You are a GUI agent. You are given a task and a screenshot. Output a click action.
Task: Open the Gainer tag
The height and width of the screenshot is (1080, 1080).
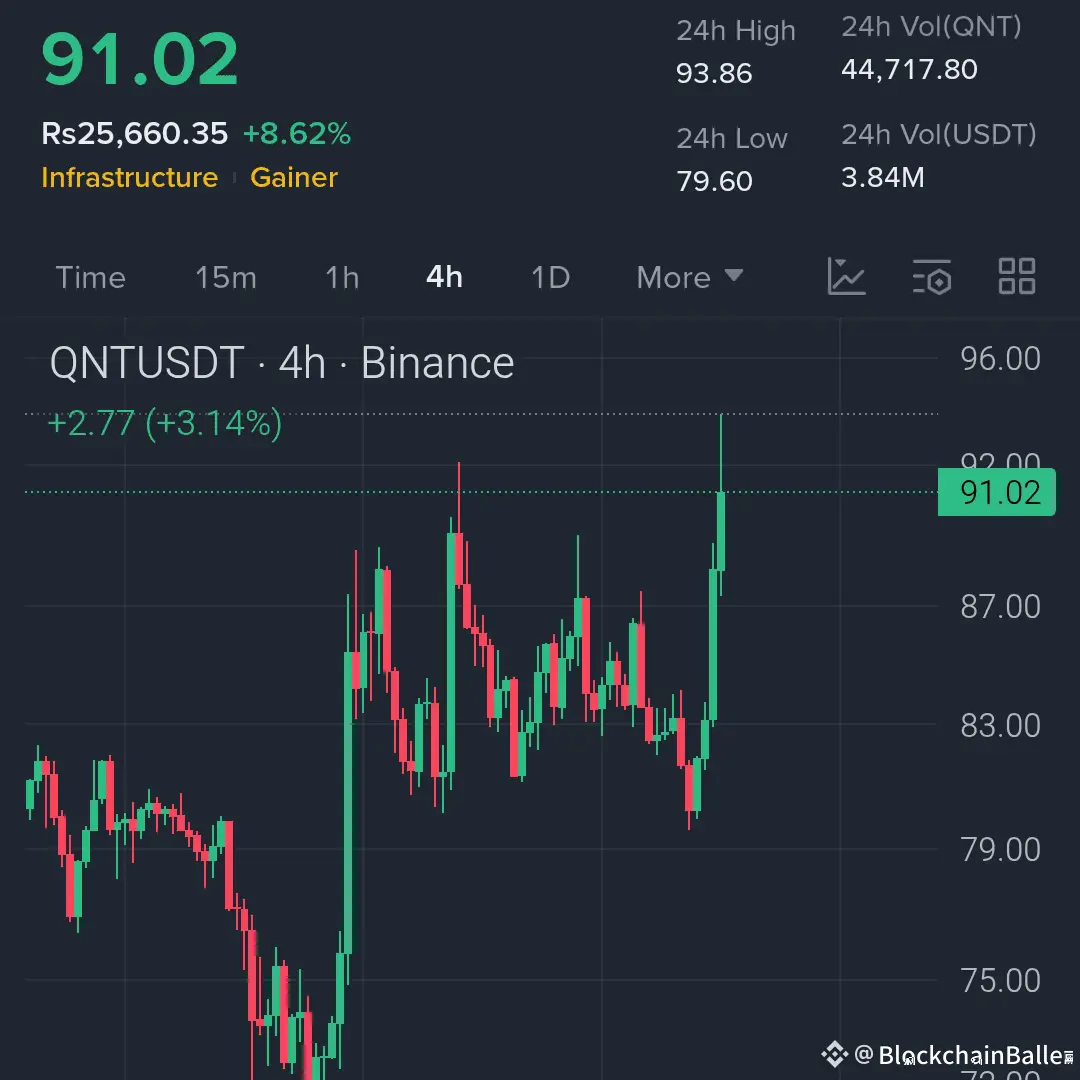click(294, 178)
